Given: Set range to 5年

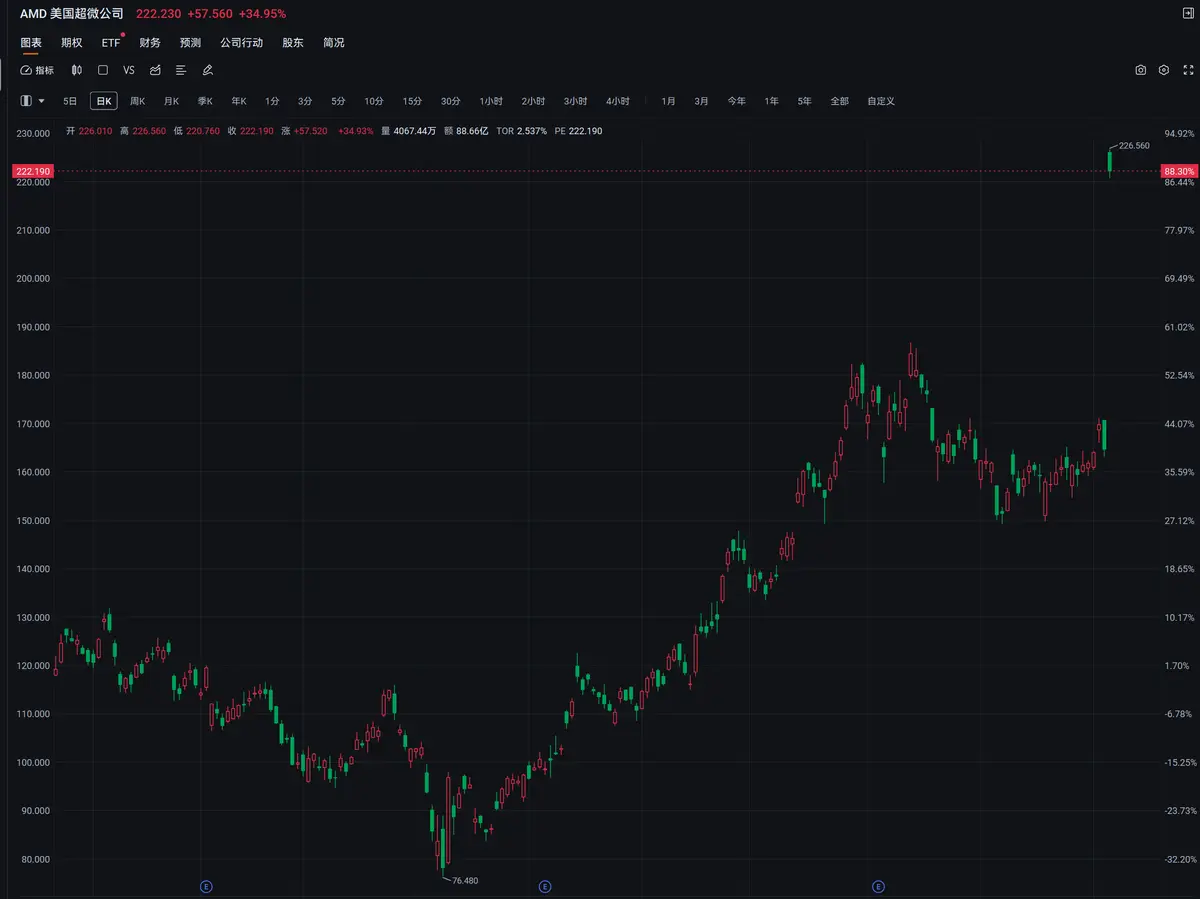Looking at the screenshot, I should [x=805, y=101].
